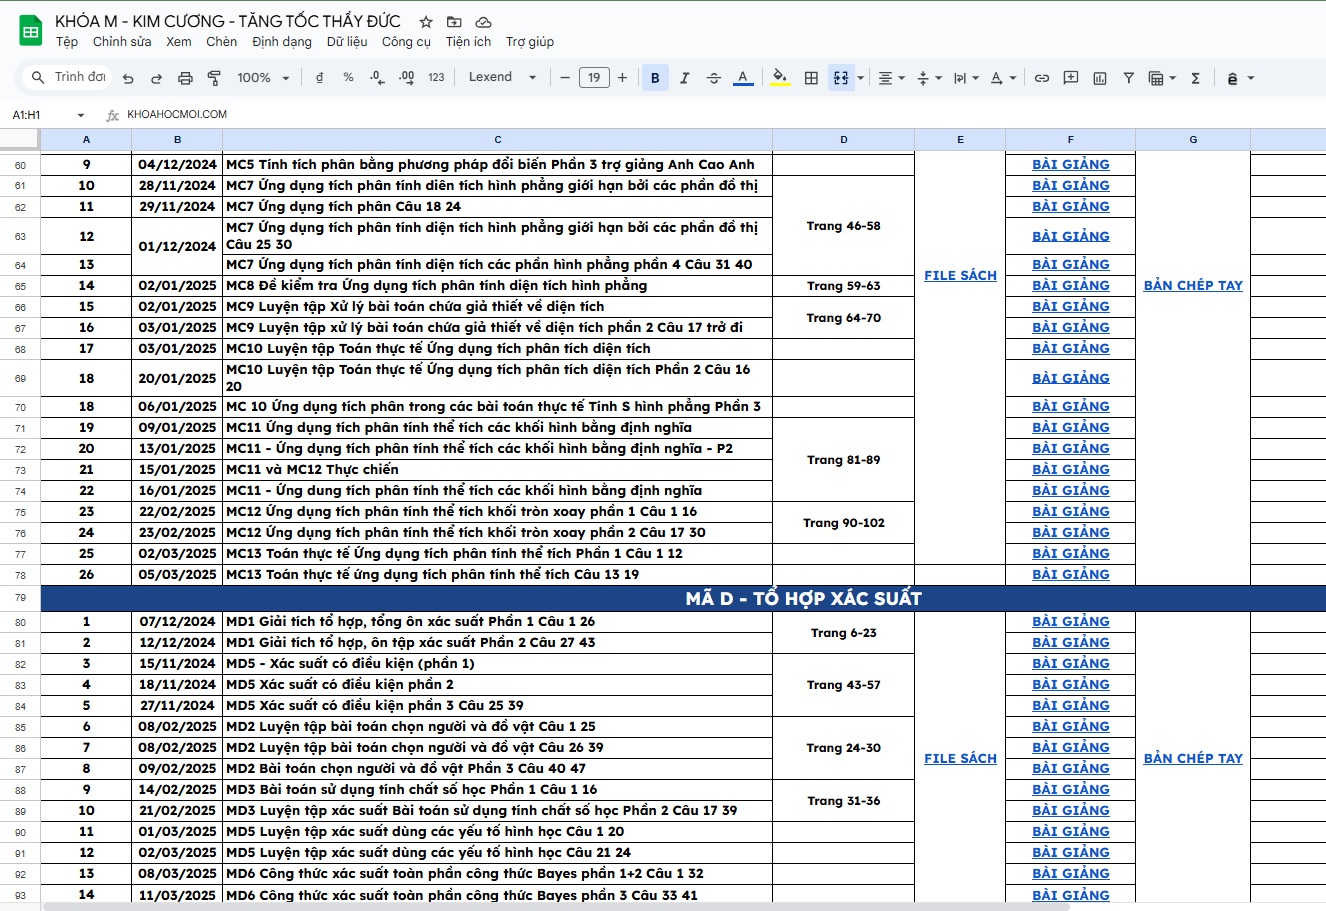Open BÀI GIẢNG link for 04/12/2024 row
Screen dimensions: 1326x911
[1071, 164]
